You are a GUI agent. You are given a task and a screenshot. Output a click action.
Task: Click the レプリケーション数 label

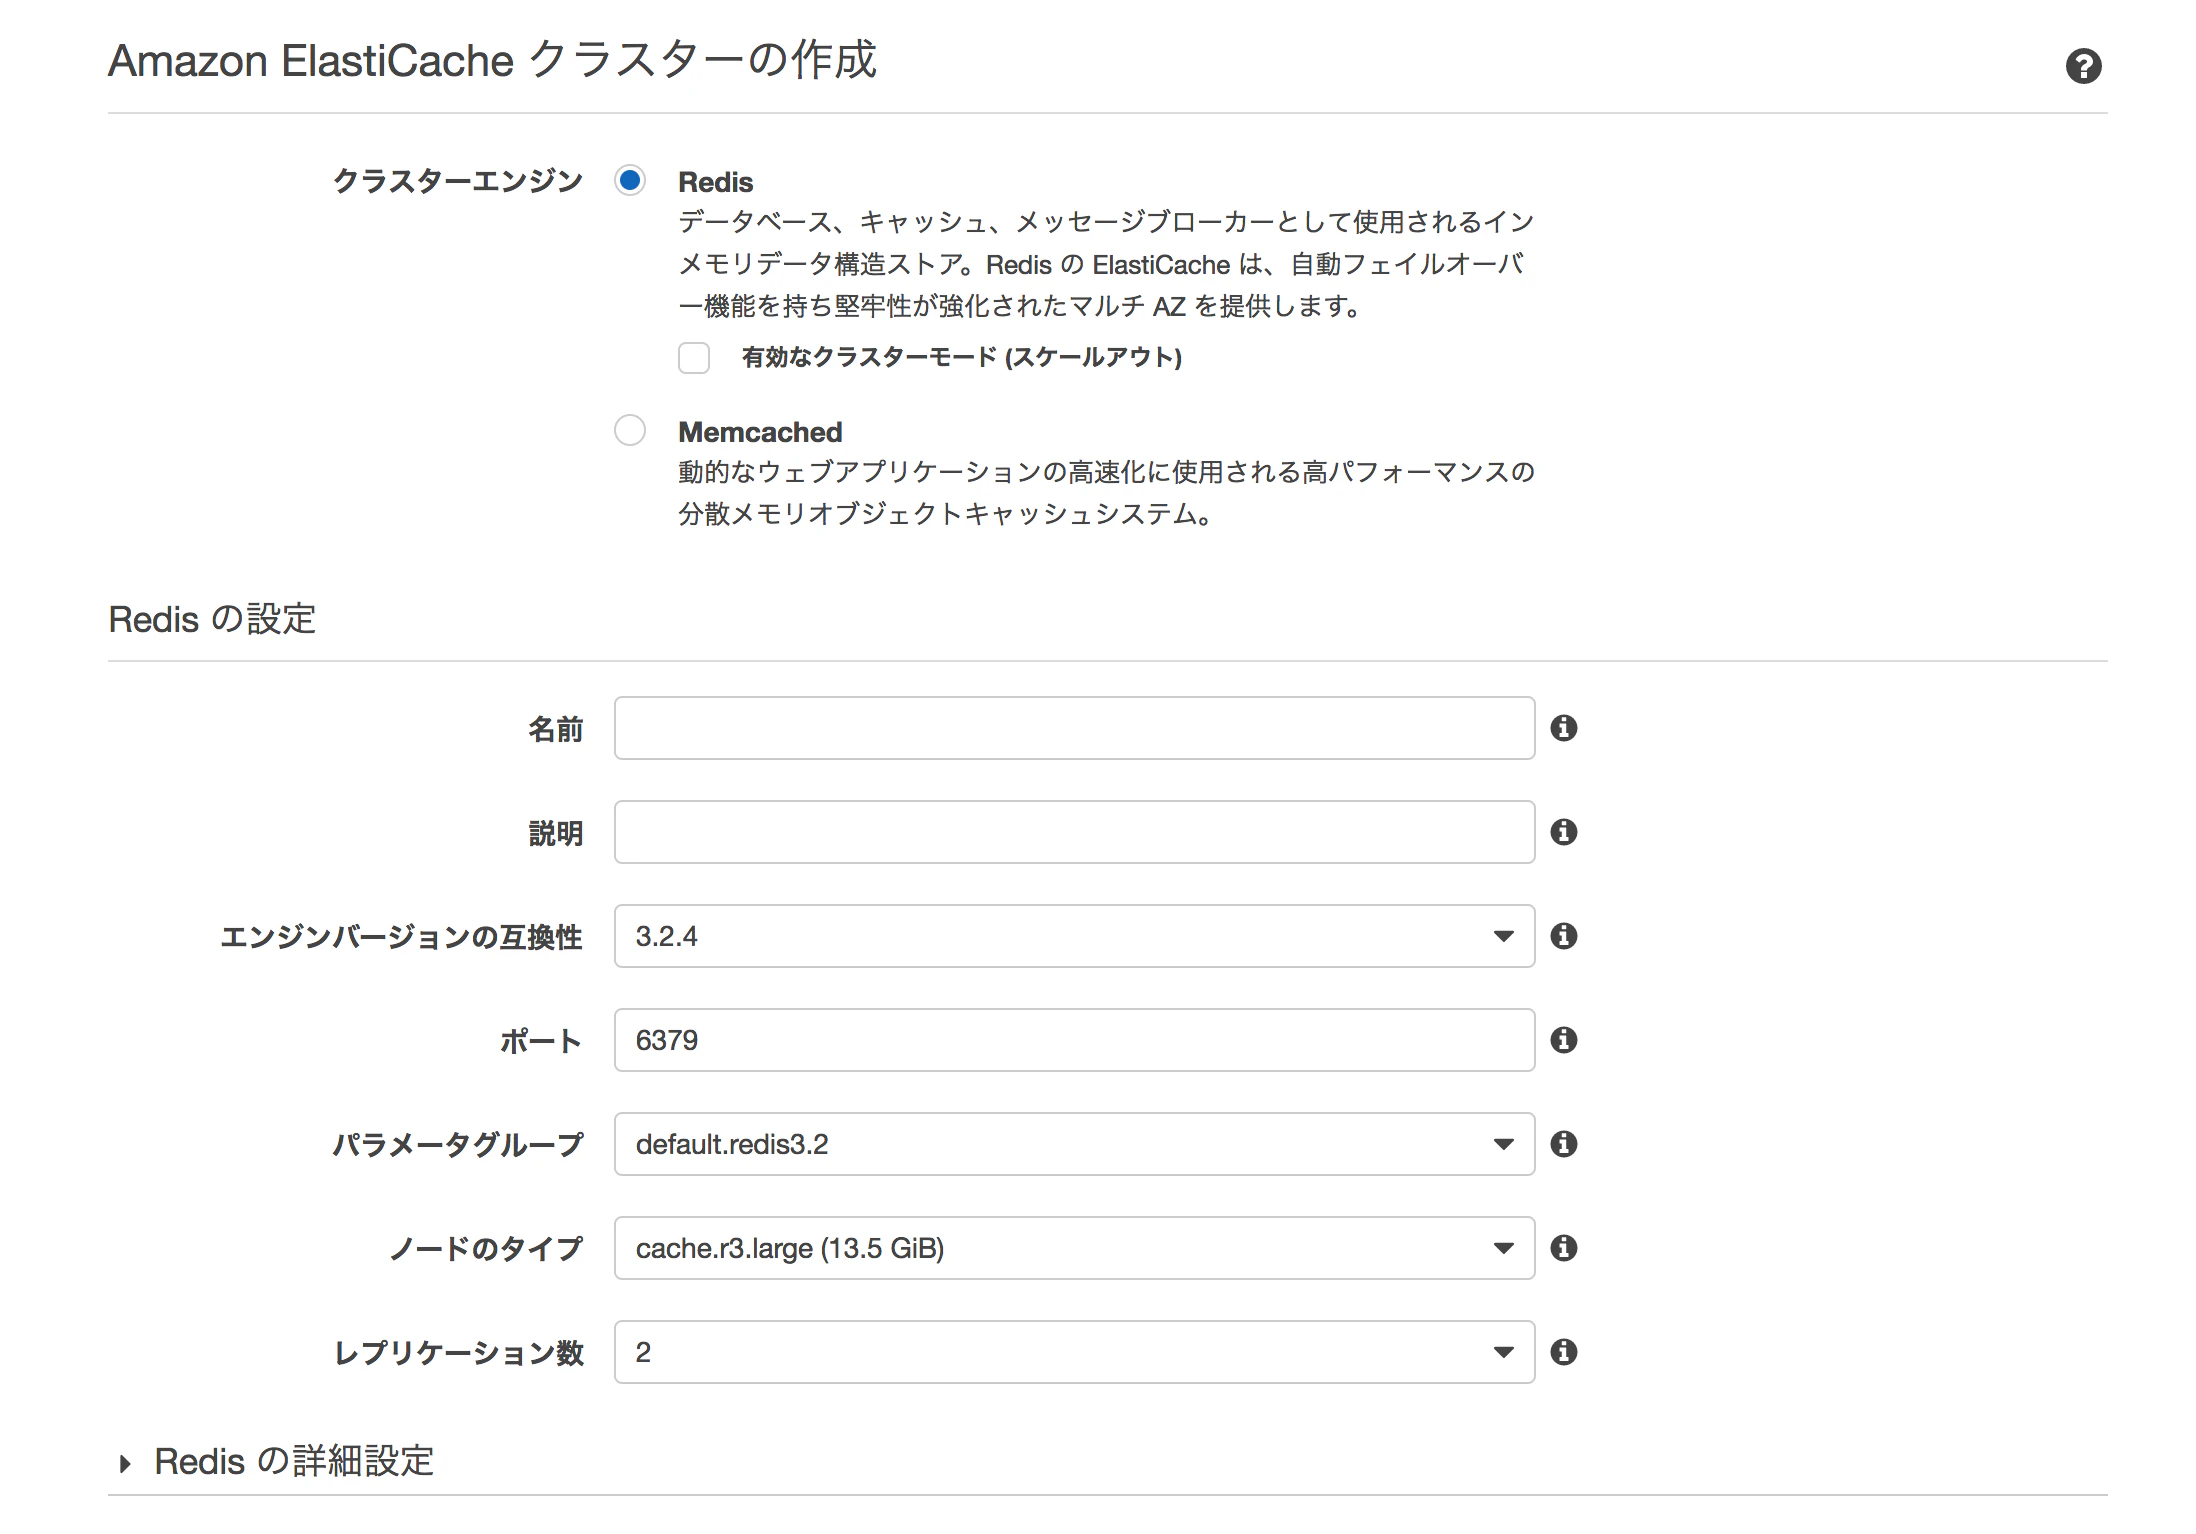click(458, 1353)
